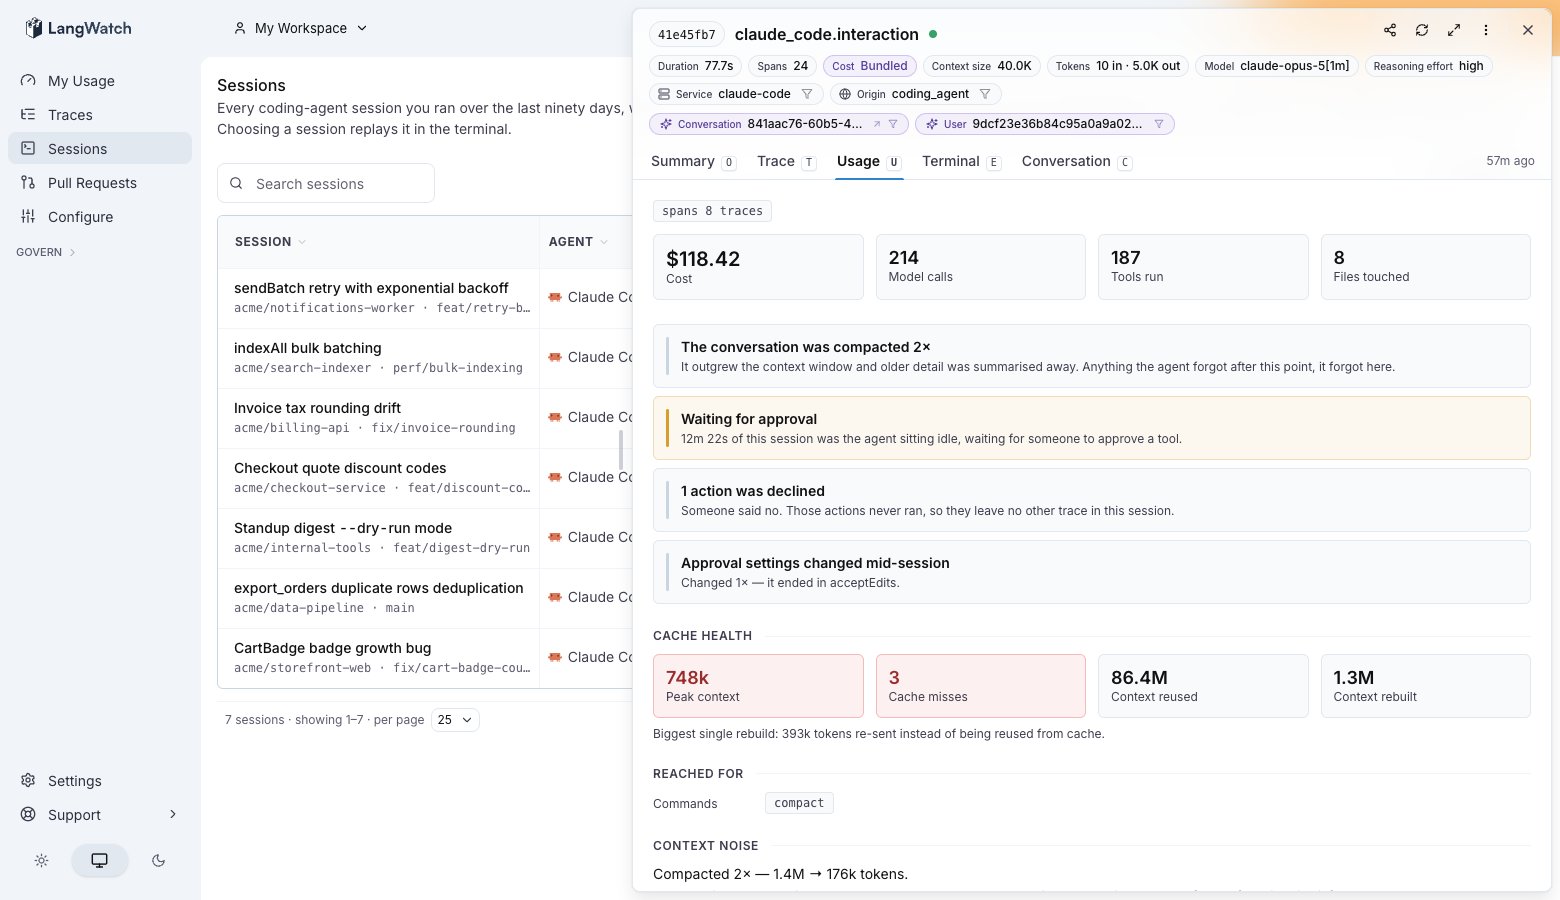This screenshot has height=900, width=1560.
Task: Toggle the filter on the Origin coding_agent chip
Action: point(985,94)
